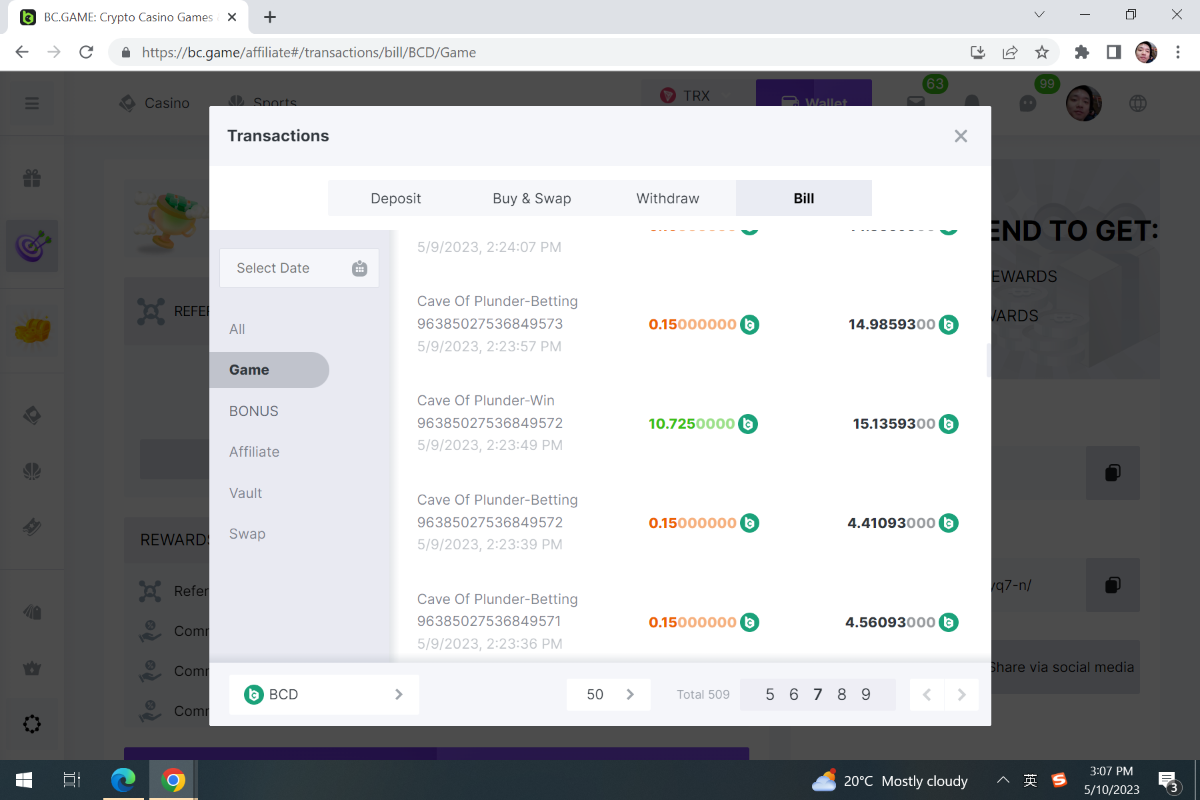1200x800 pixels.
Task: Click the share page icon in address bar
Action: [1010, 52]
